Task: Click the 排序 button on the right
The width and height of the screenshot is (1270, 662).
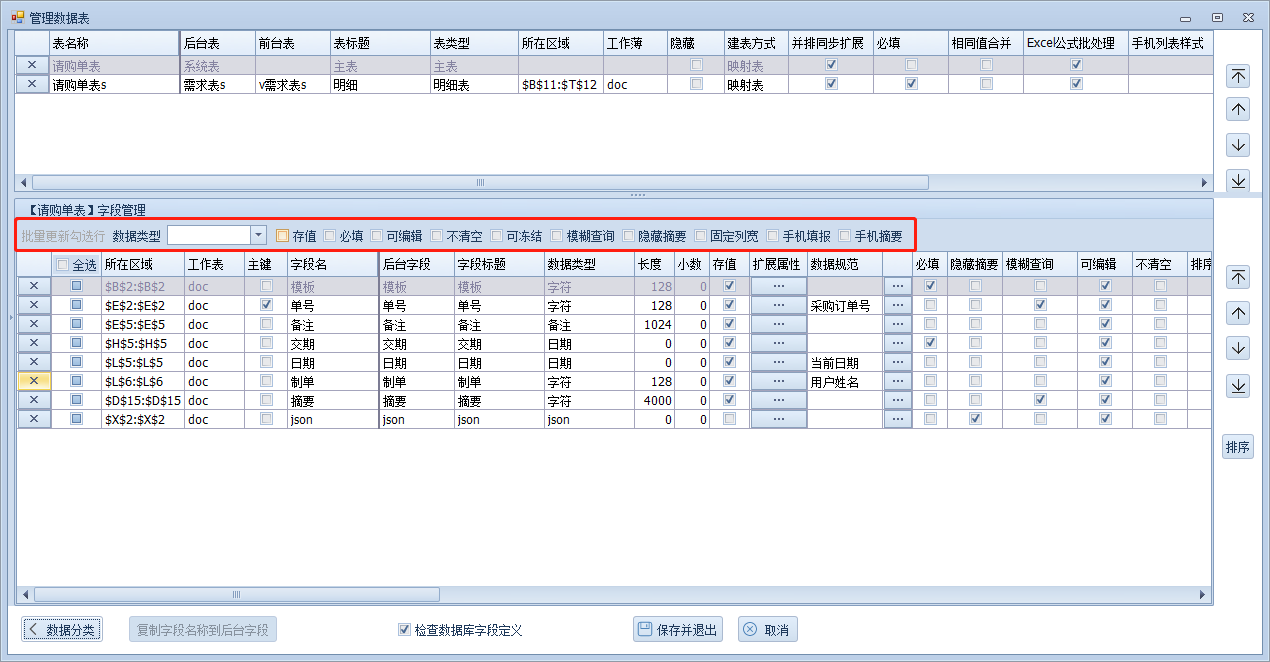Action: (1238, 447)
